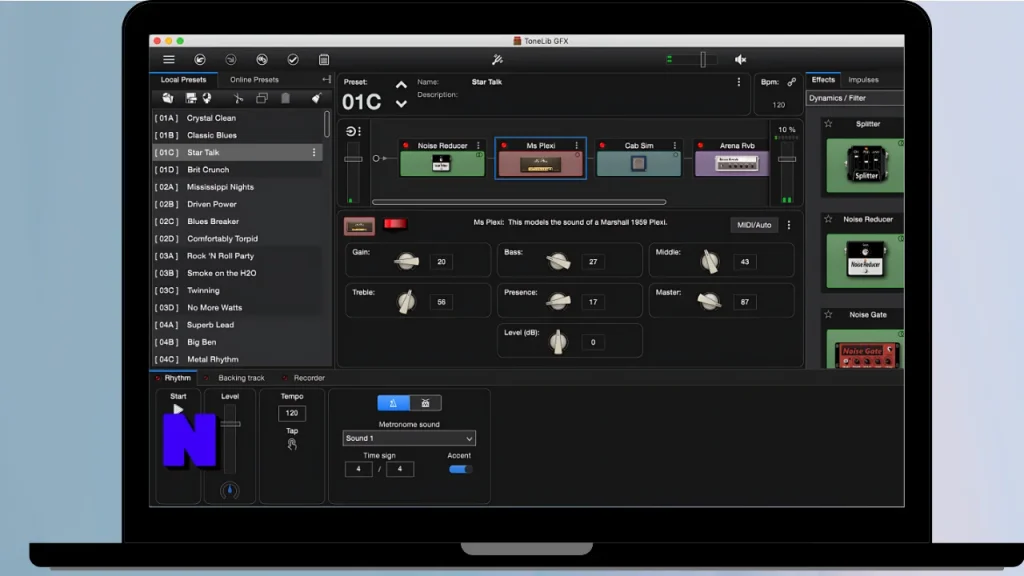Click the open preset folder icon
This screenshot has width=1024, height=576.
pos(168,98)
